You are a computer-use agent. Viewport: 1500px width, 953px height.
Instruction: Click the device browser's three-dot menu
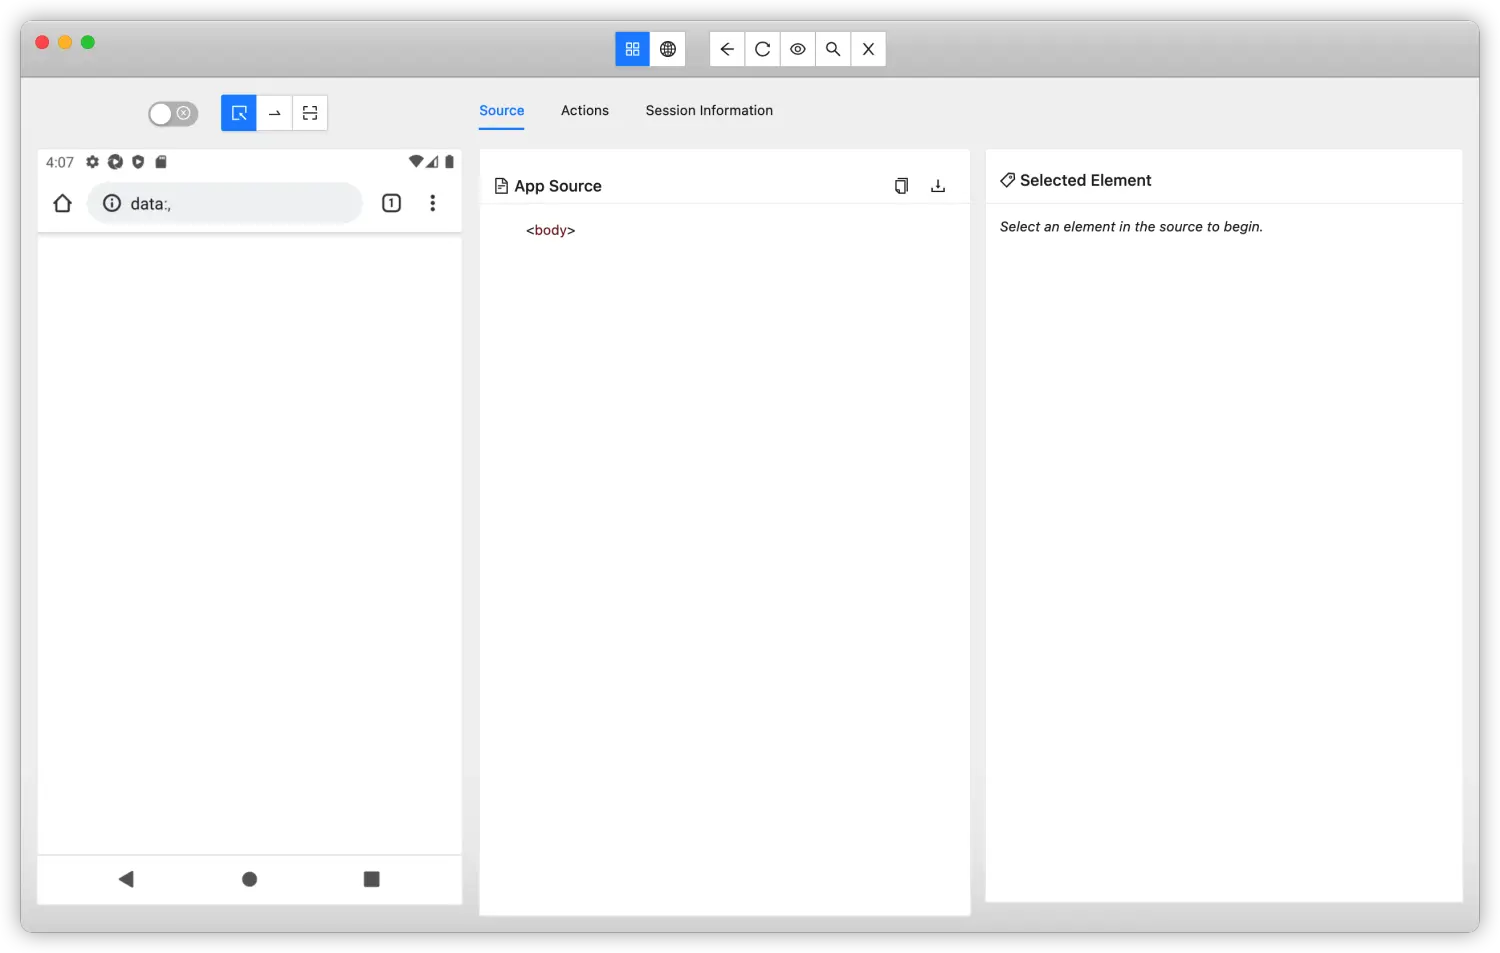point(432,204)
